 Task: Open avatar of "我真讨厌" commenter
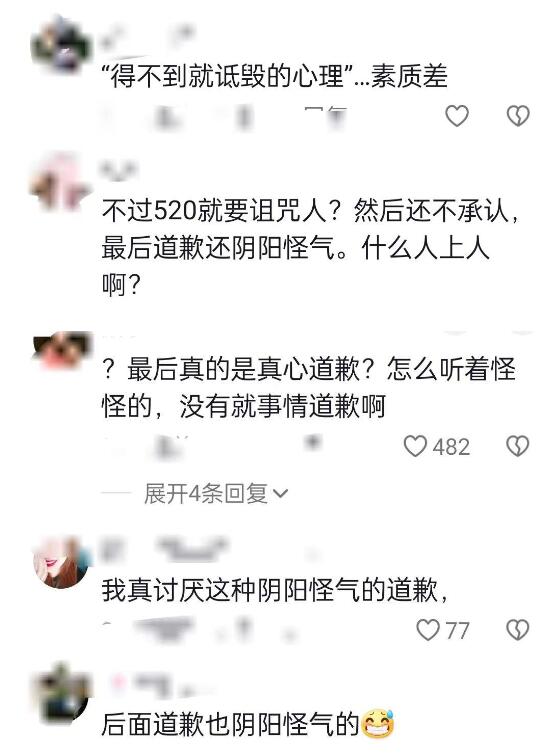[x=62, y=562]
